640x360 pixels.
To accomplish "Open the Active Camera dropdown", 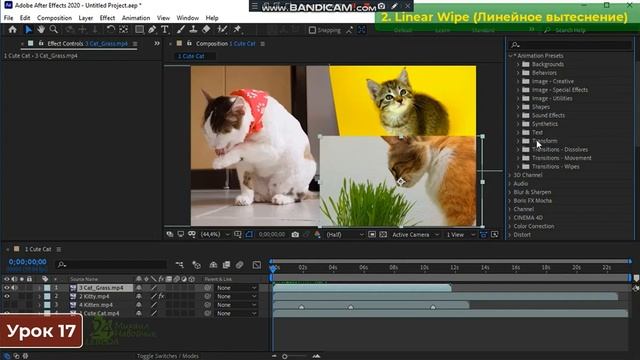I will 415,235.
